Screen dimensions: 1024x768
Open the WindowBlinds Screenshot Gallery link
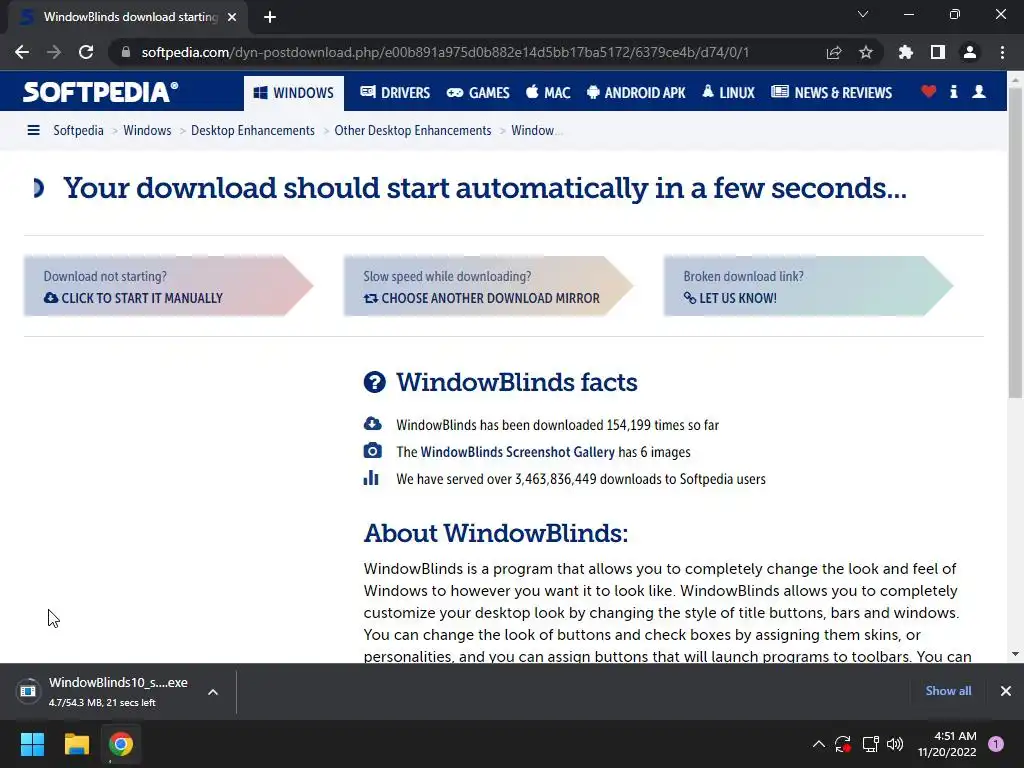click(517, 452)
